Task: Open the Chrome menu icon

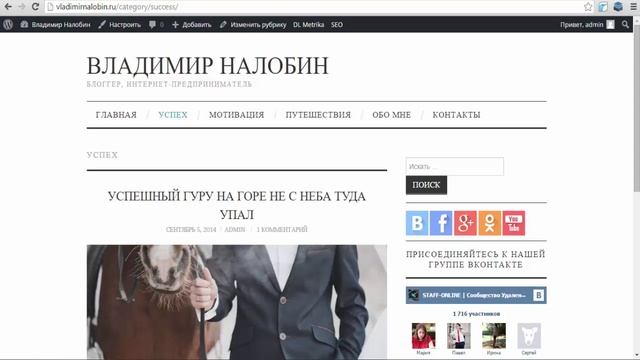Action: pos(633,7)
